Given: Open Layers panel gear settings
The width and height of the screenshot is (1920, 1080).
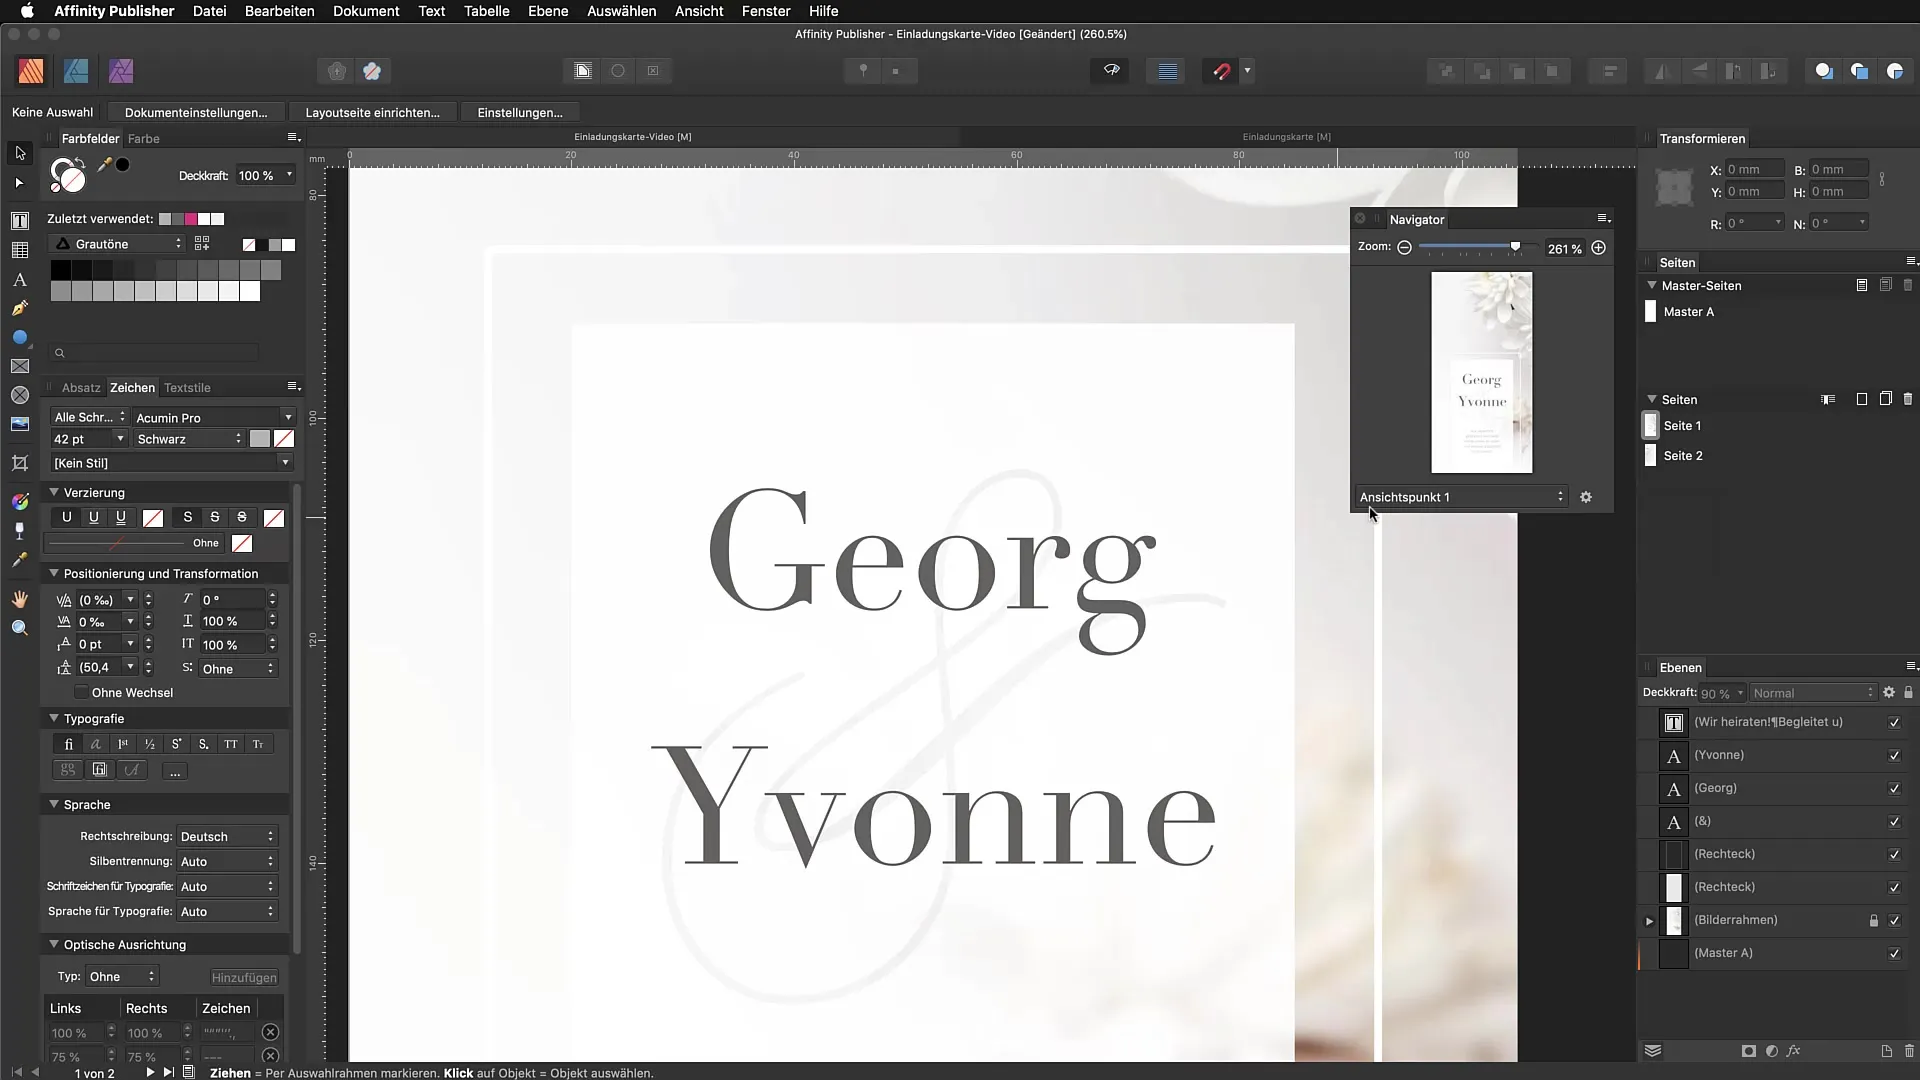Looking at the screenshot, I should coord(1889,692).
